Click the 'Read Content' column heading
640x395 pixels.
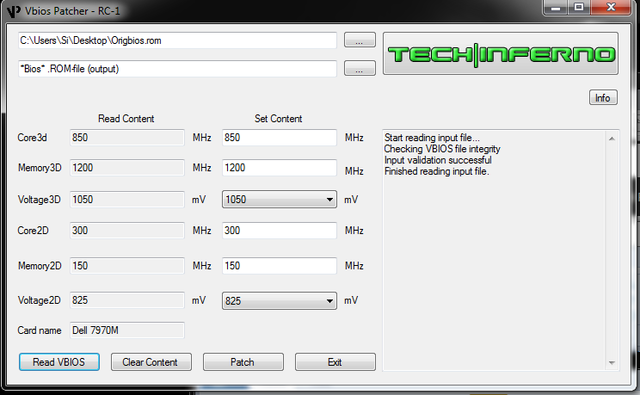pyautogui.click(x=126, y=119)
